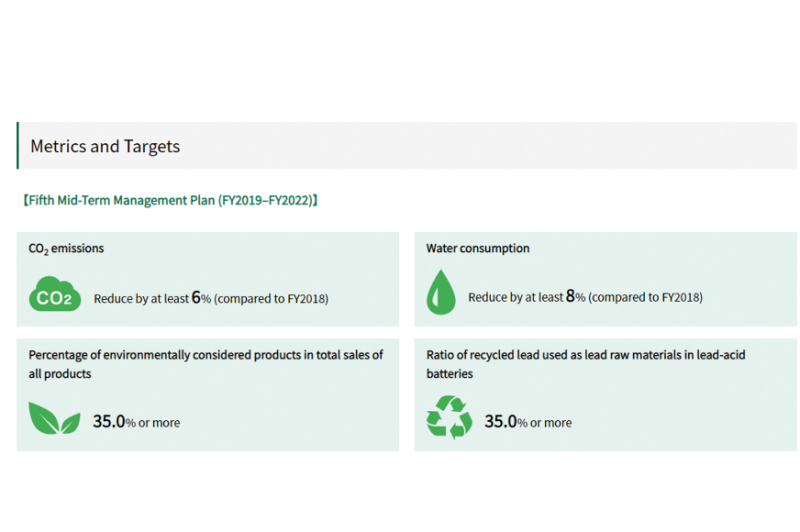Click the CO2 cloud icon

[55, 296]
